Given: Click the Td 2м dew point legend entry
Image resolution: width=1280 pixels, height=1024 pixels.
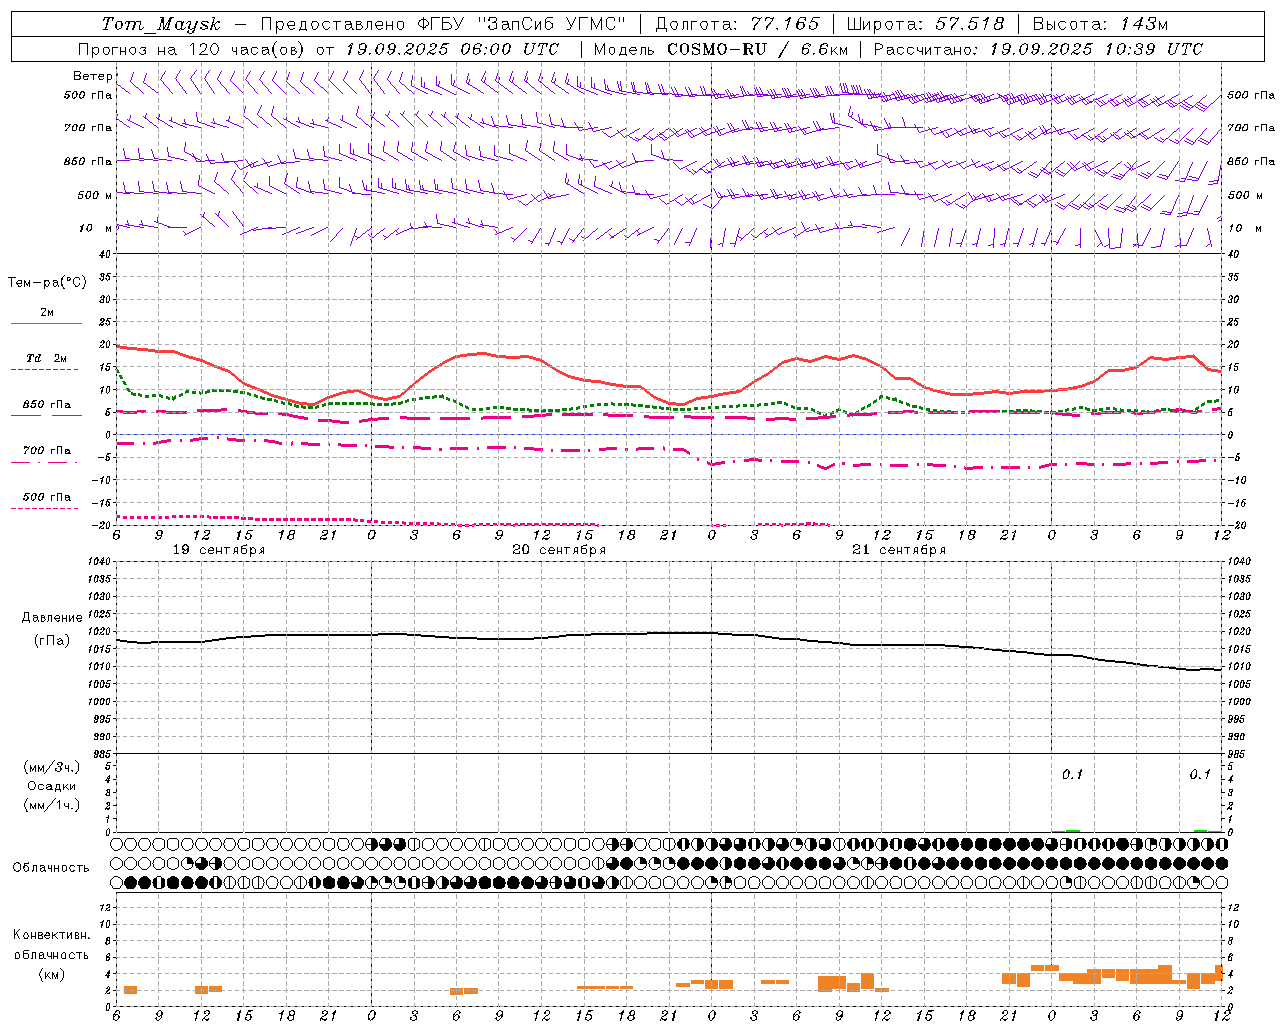Looking at the screenshot, I should click(x=46, y=358).
